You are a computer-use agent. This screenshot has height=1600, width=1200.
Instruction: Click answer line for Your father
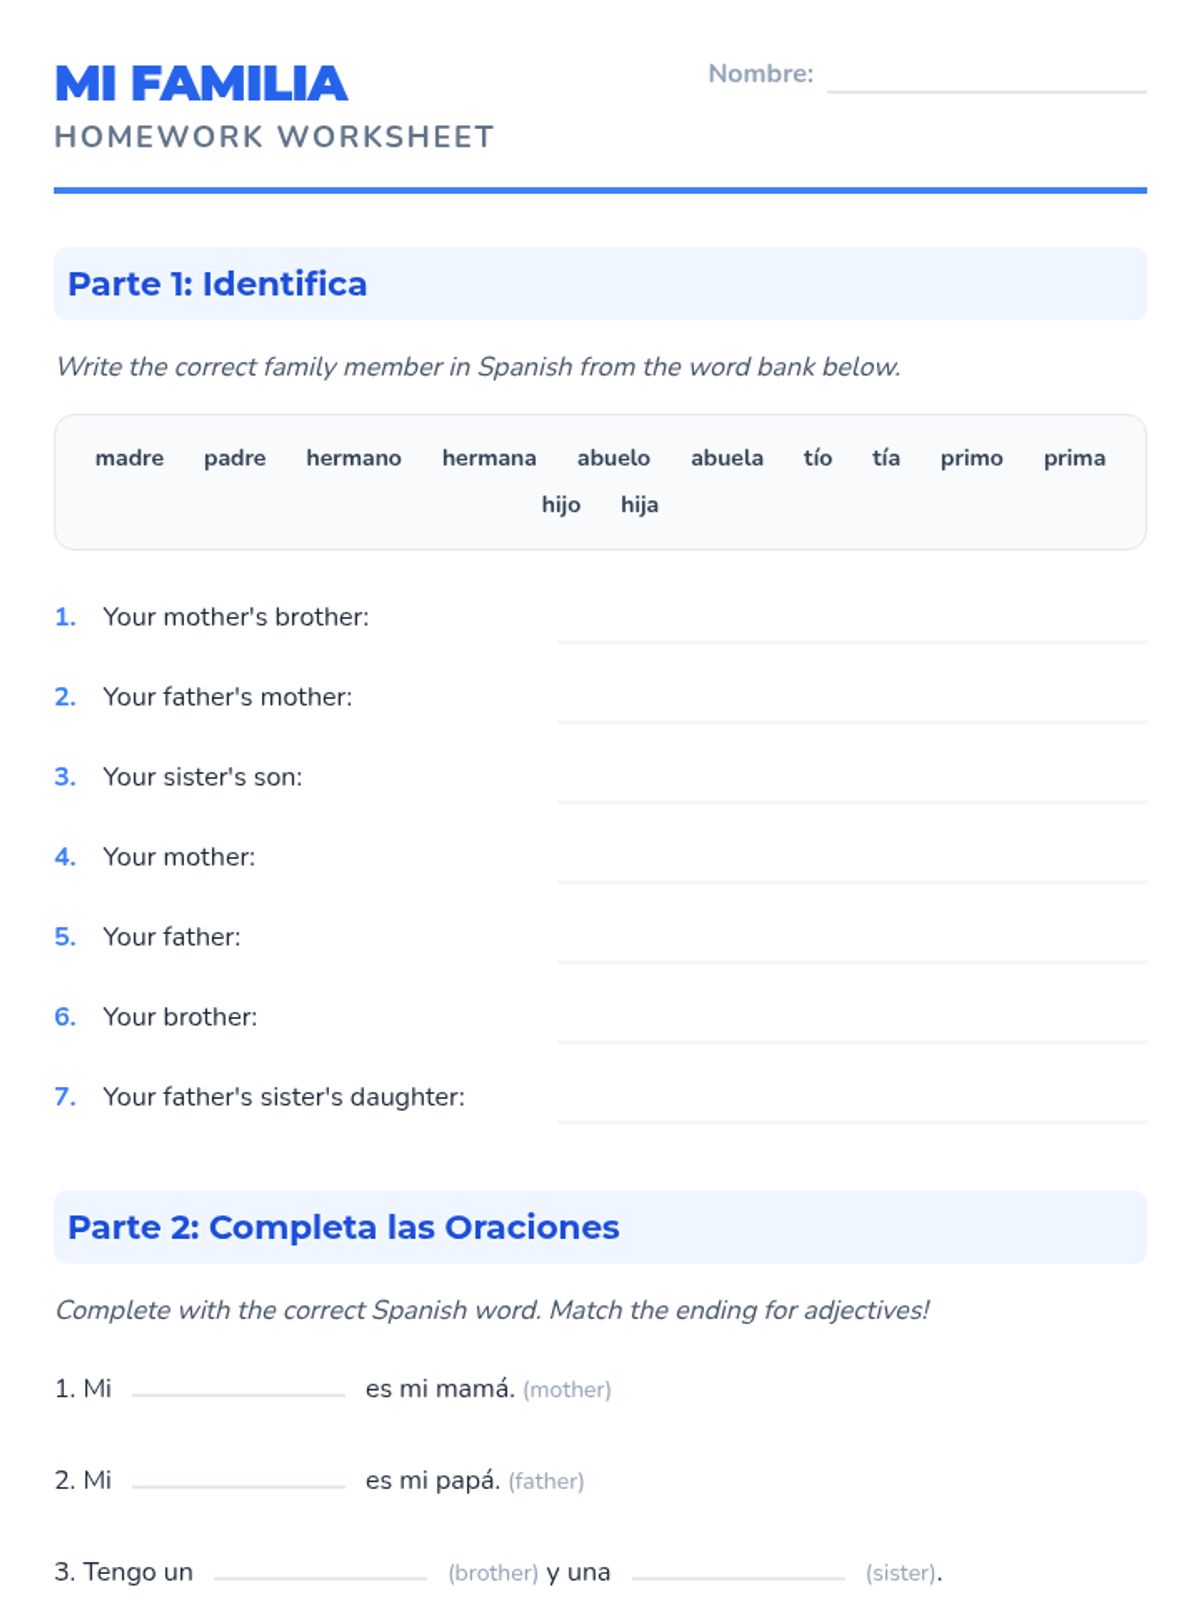tap(851, 944)
